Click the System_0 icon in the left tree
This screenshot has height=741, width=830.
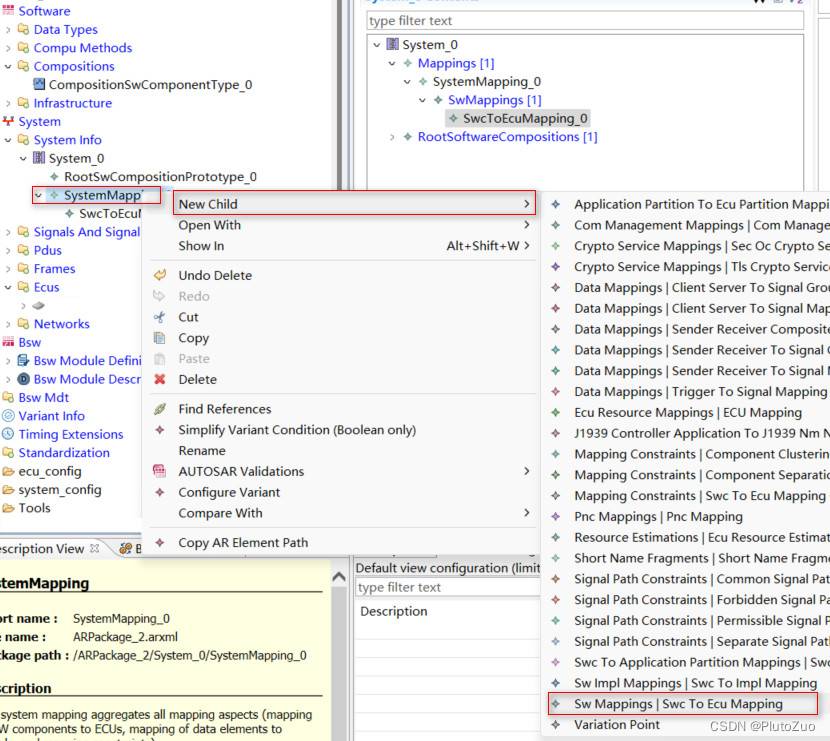pyautogui.click(x=39, y=158)
